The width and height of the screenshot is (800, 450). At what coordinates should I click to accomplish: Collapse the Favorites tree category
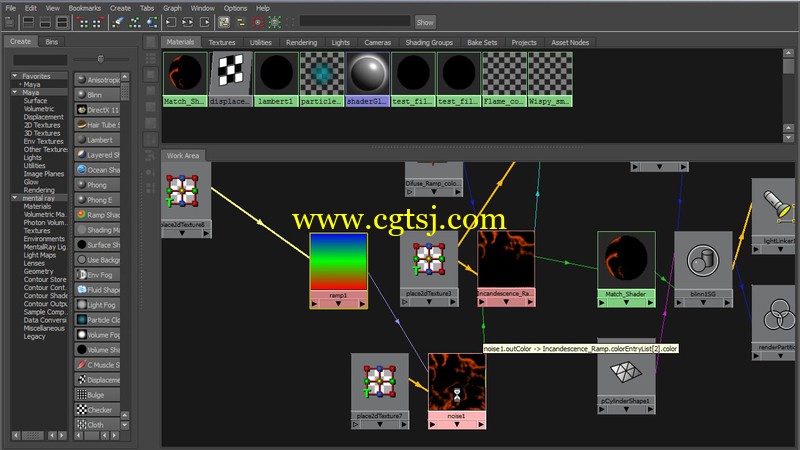click(15, 76)
